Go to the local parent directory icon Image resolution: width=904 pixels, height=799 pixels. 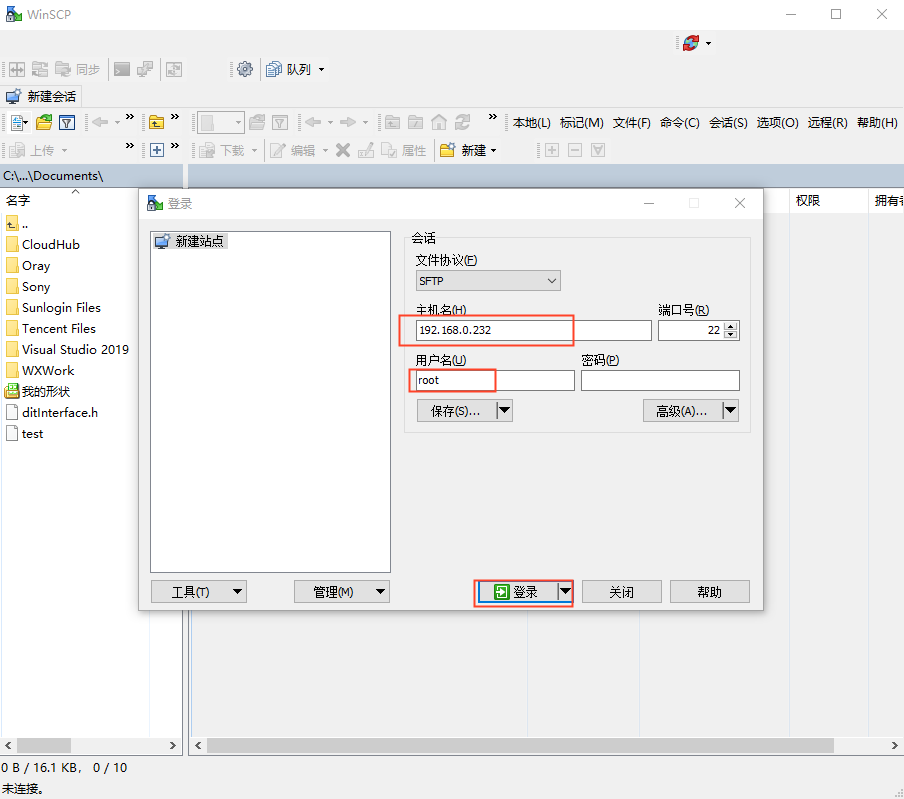click(x=156, y=122)
